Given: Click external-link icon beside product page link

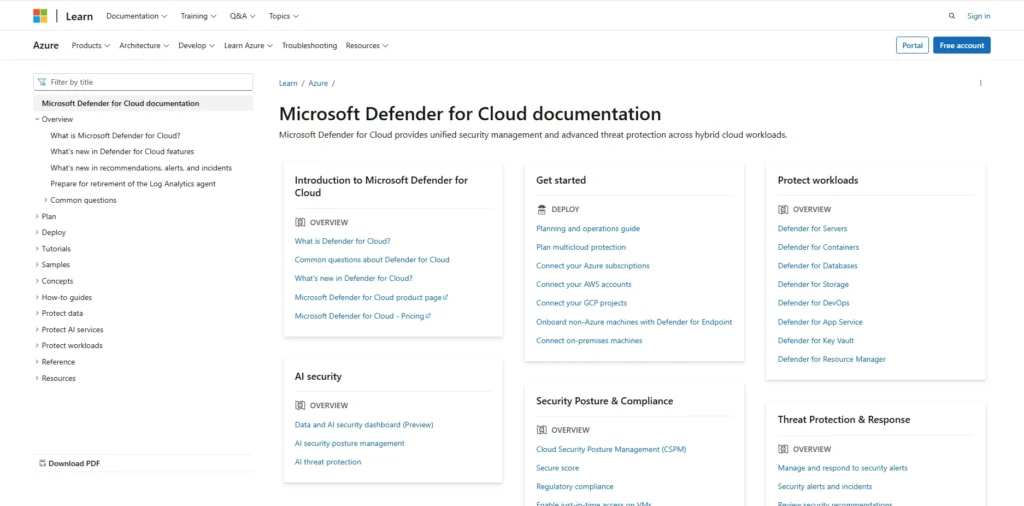Looking at the screenshot, I should click(x=445, y=297).
